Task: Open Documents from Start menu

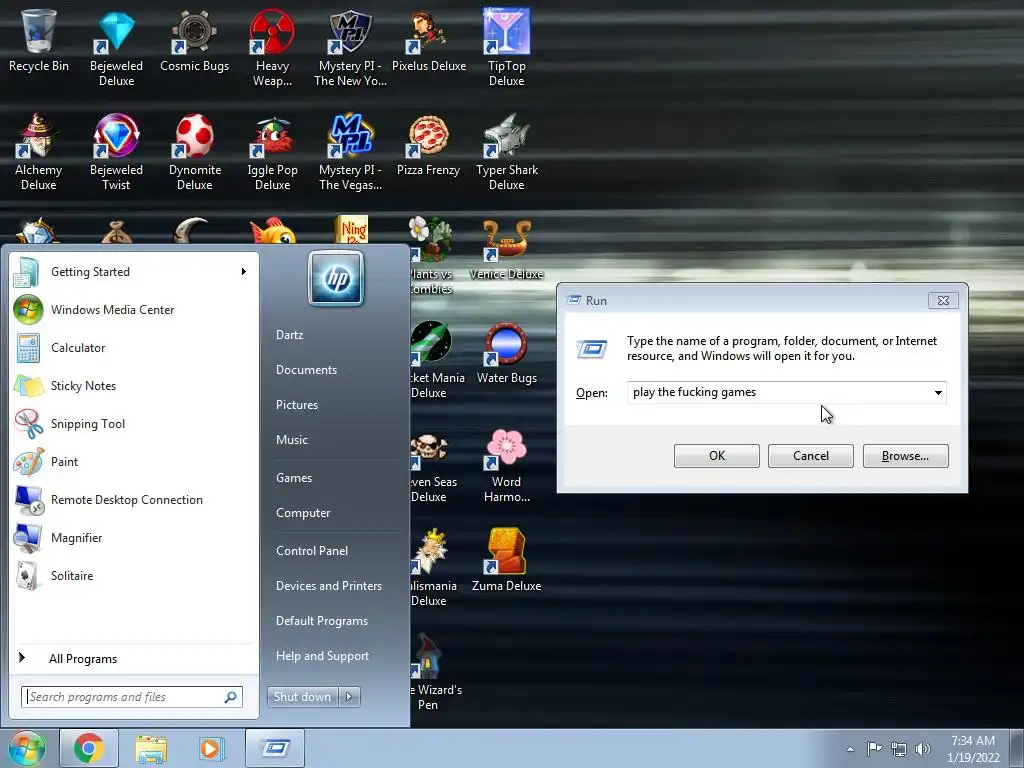Action: point(306,370)
